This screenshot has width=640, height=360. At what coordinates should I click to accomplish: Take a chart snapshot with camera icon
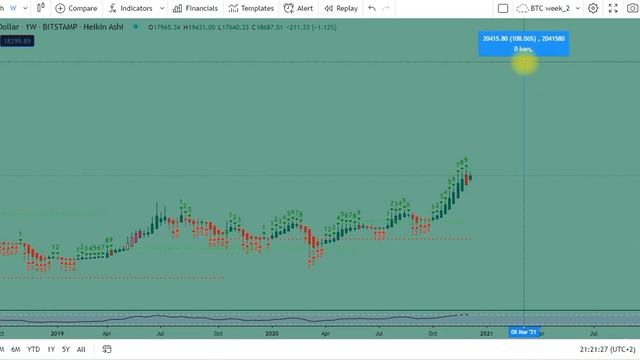pos(633,8)
